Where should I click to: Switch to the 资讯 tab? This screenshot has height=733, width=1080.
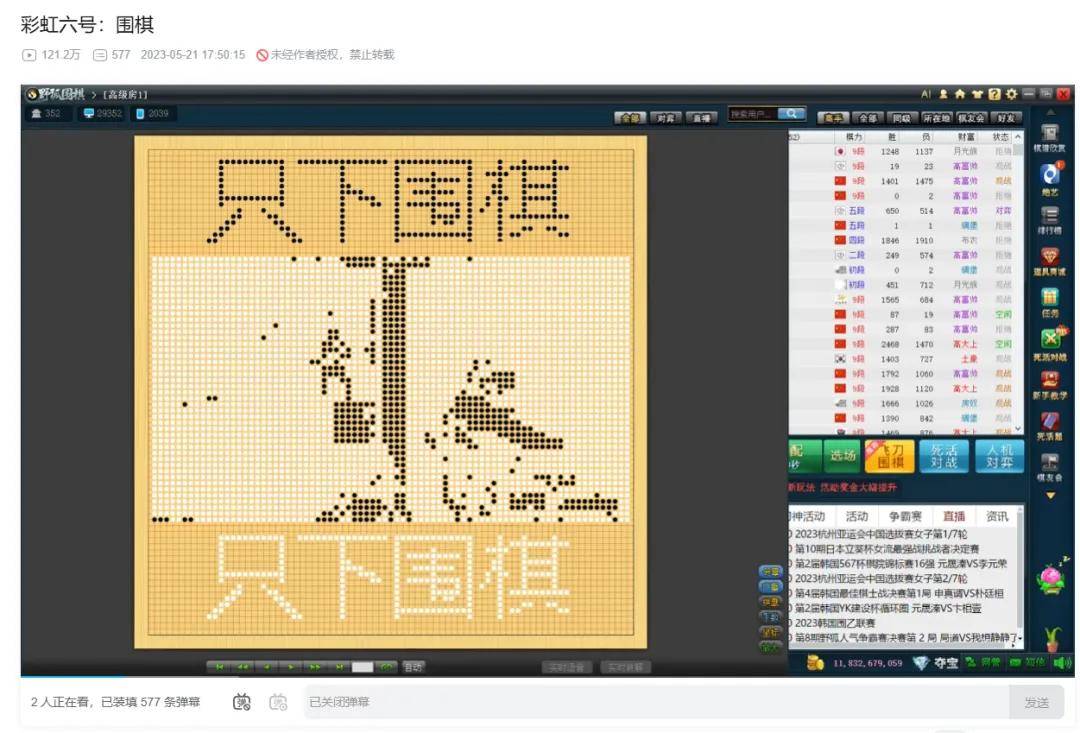coord(997,516)
